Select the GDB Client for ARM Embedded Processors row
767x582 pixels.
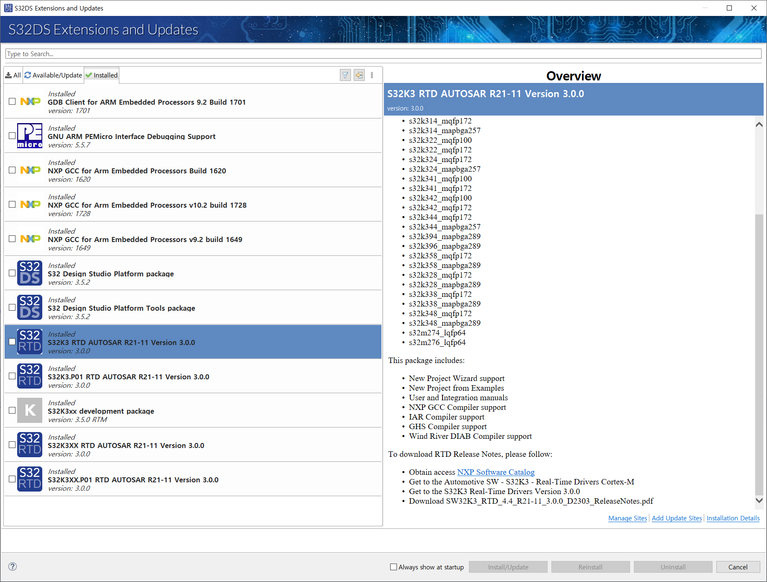pyautogui.click(x=193, y=101)
